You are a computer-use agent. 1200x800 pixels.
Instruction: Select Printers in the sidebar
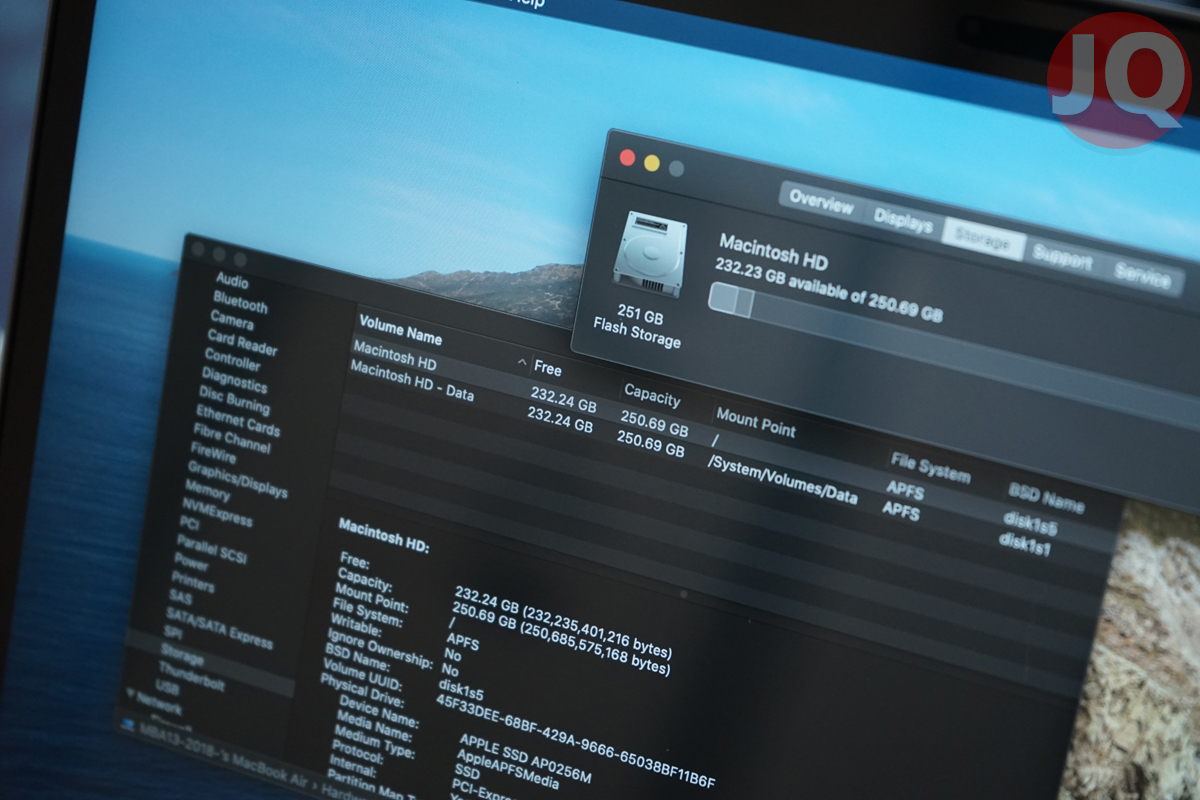(192, 581)
